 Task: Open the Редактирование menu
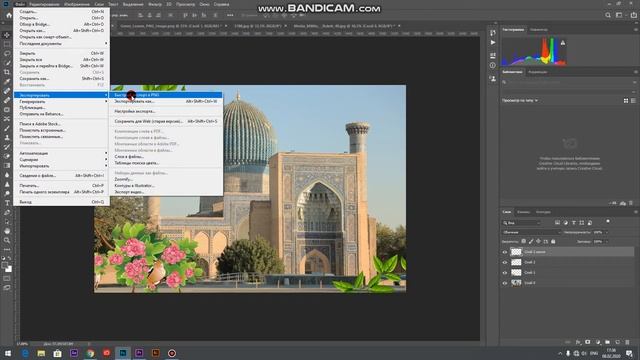click(x=44, y=4)
